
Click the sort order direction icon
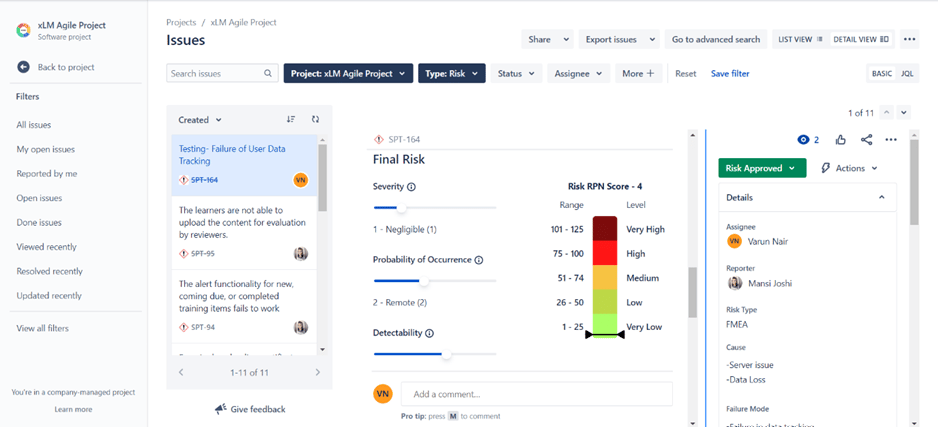291,120
